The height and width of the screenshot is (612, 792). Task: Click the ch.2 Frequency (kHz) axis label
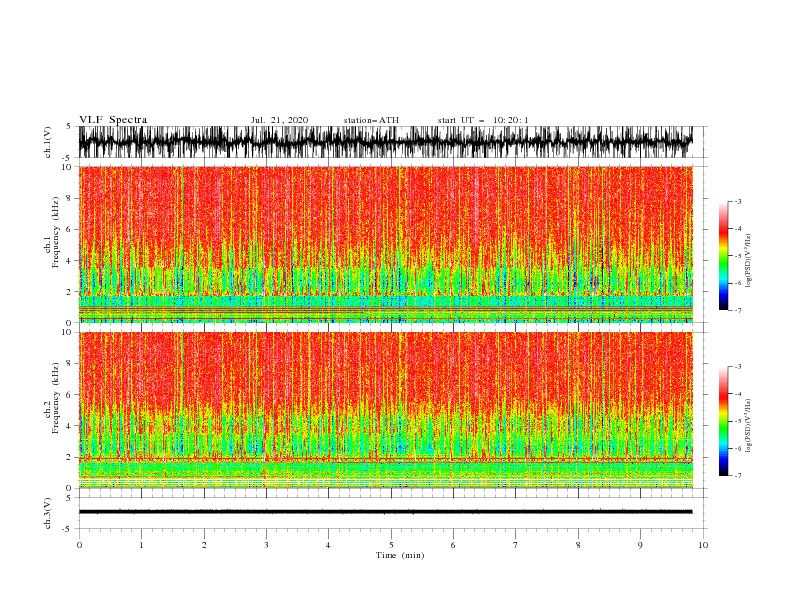pos(52,398)
